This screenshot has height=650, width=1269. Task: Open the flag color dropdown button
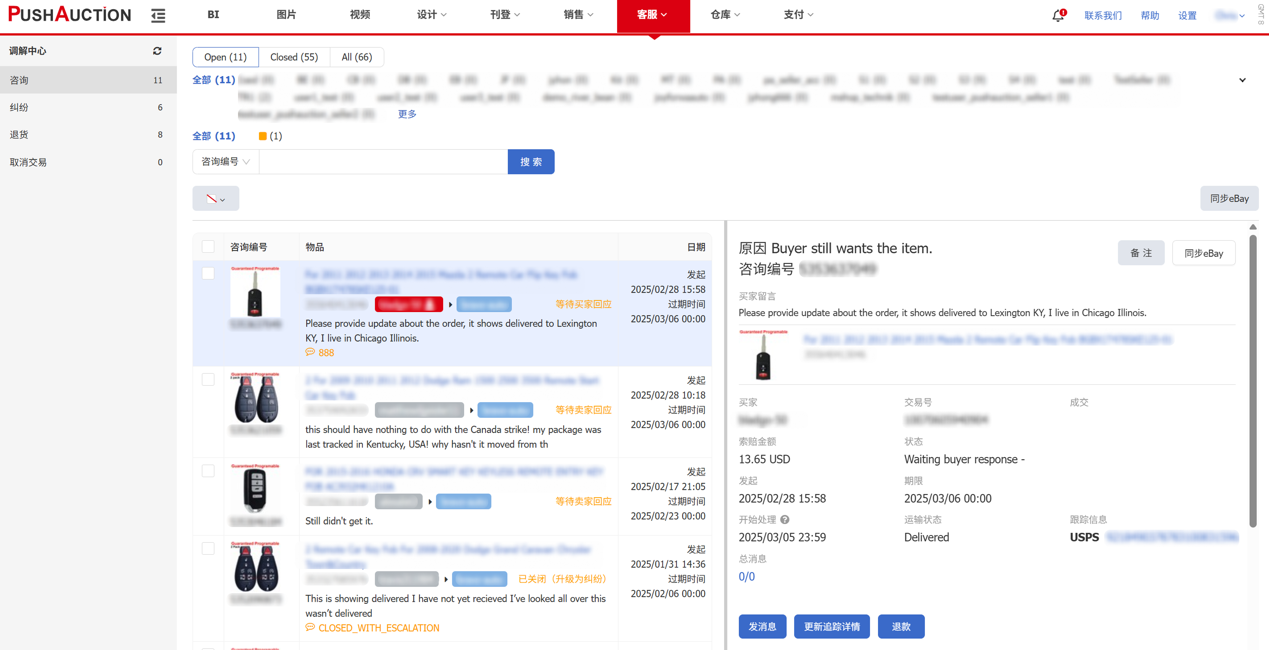coord(215,199)
